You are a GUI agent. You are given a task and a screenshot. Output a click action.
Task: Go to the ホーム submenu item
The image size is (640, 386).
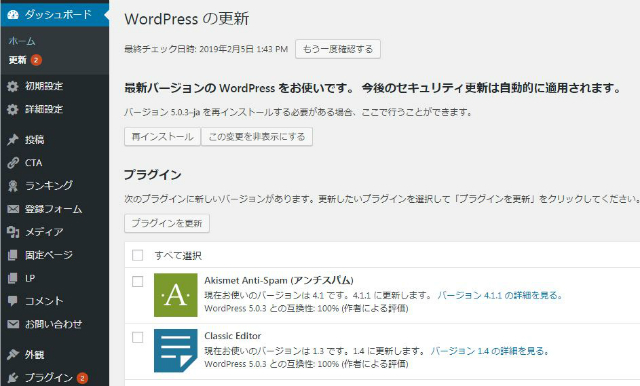22,41
